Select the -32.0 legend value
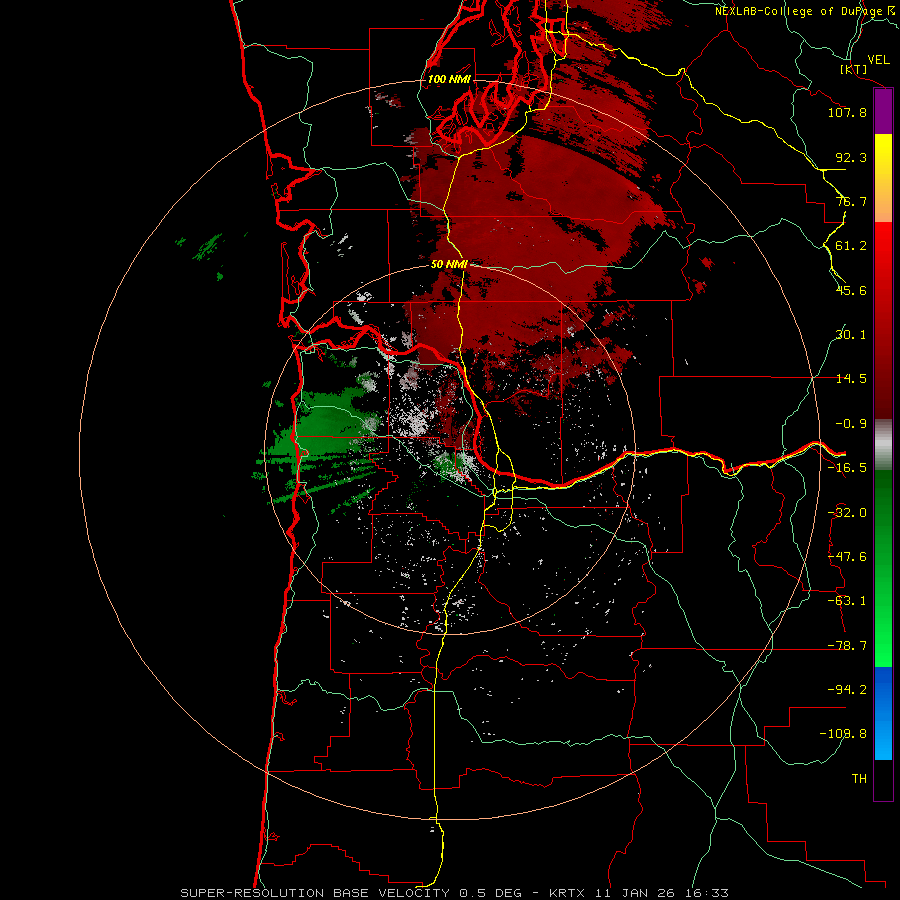The height and width of the screenshot is (900, 900). click(847, 513)
